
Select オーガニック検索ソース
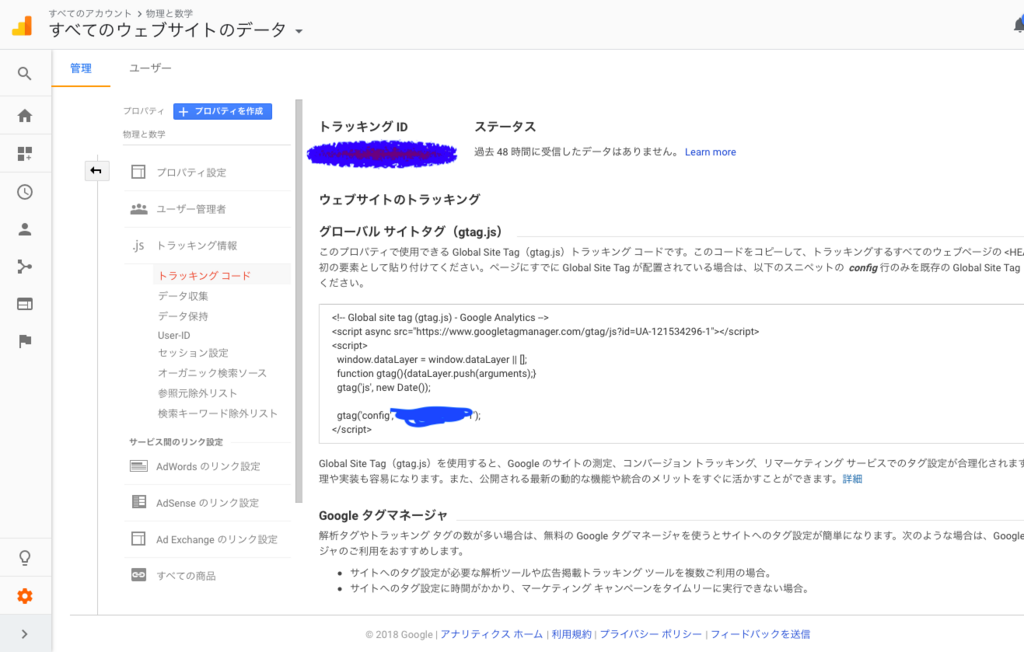[x=212, y=373]
